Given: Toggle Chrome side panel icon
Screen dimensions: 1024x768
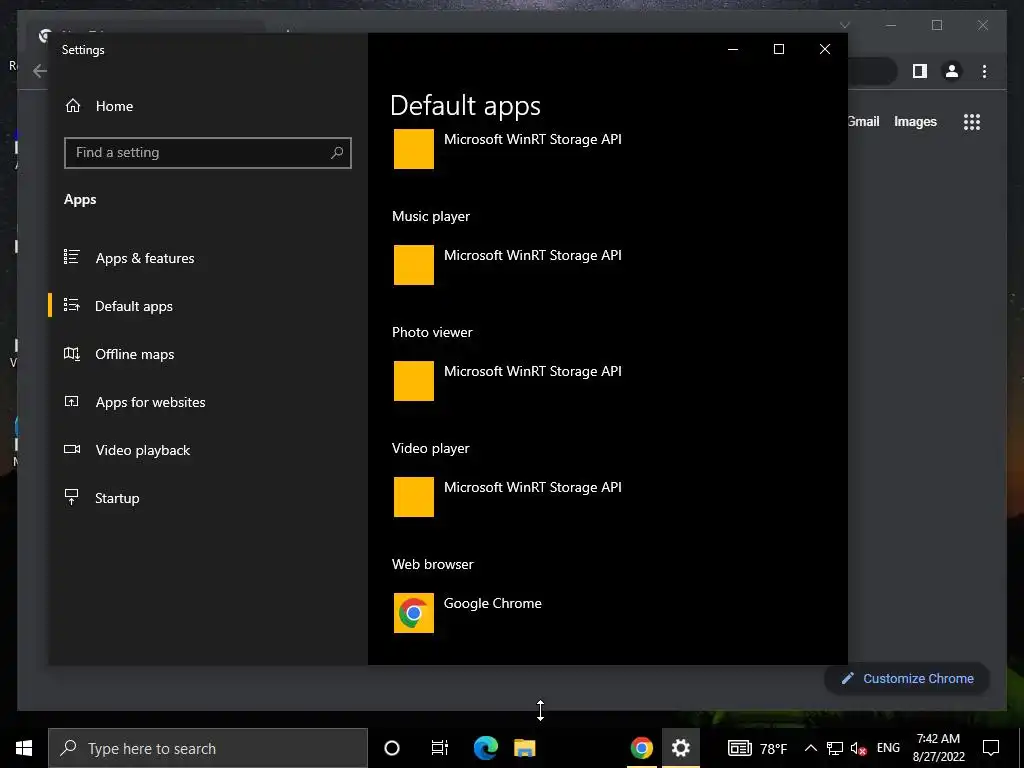Looking at the screenshot, I should (920, 71).
